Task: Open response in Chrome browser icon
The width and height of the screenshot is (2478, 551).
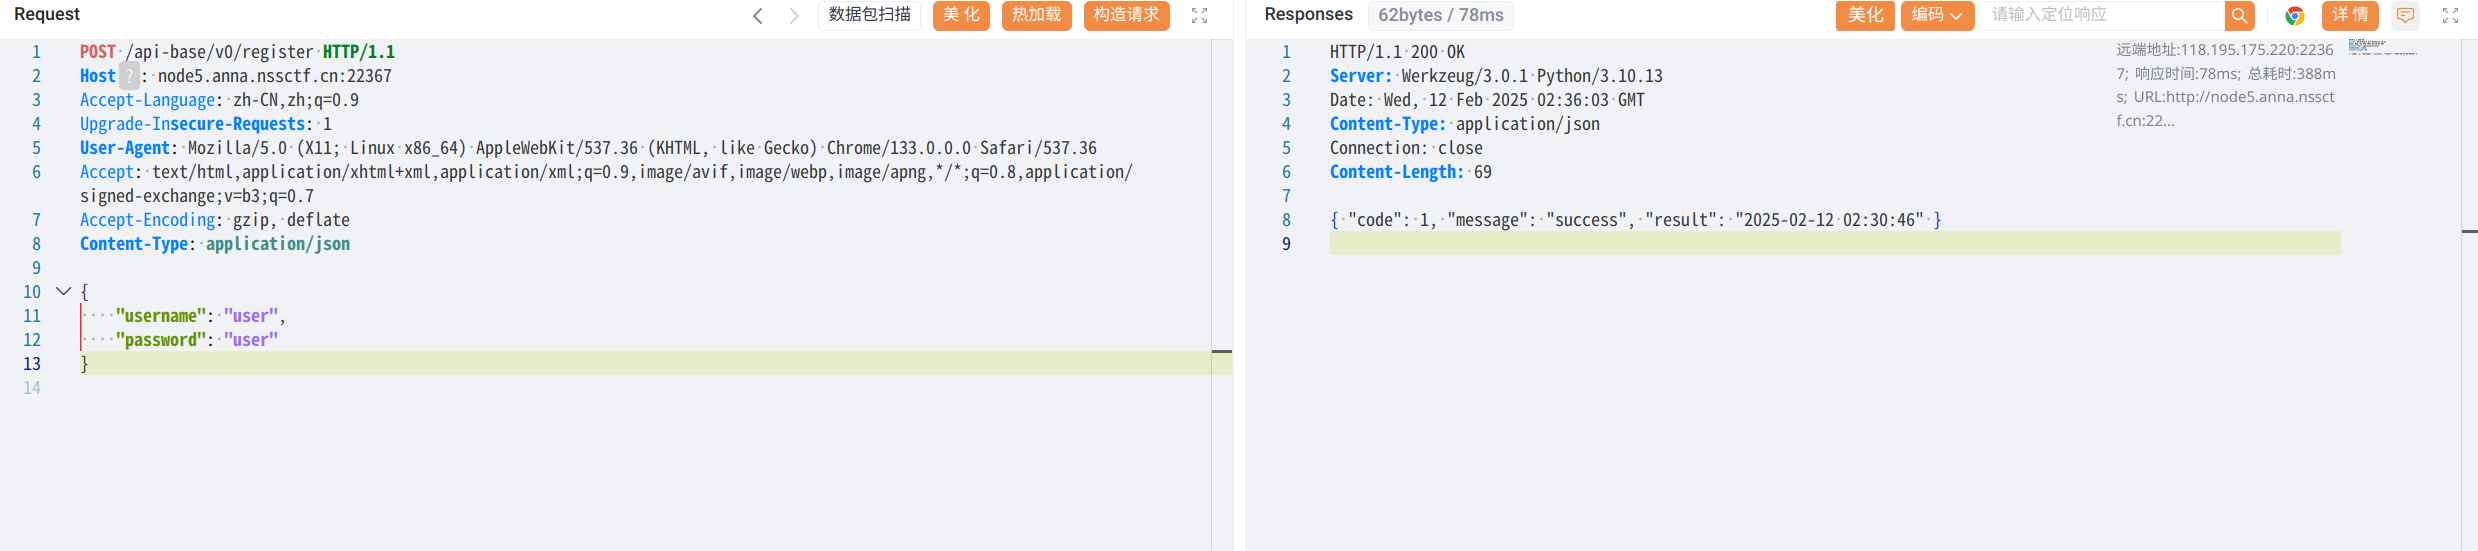Action: (x=2294, y=16)
